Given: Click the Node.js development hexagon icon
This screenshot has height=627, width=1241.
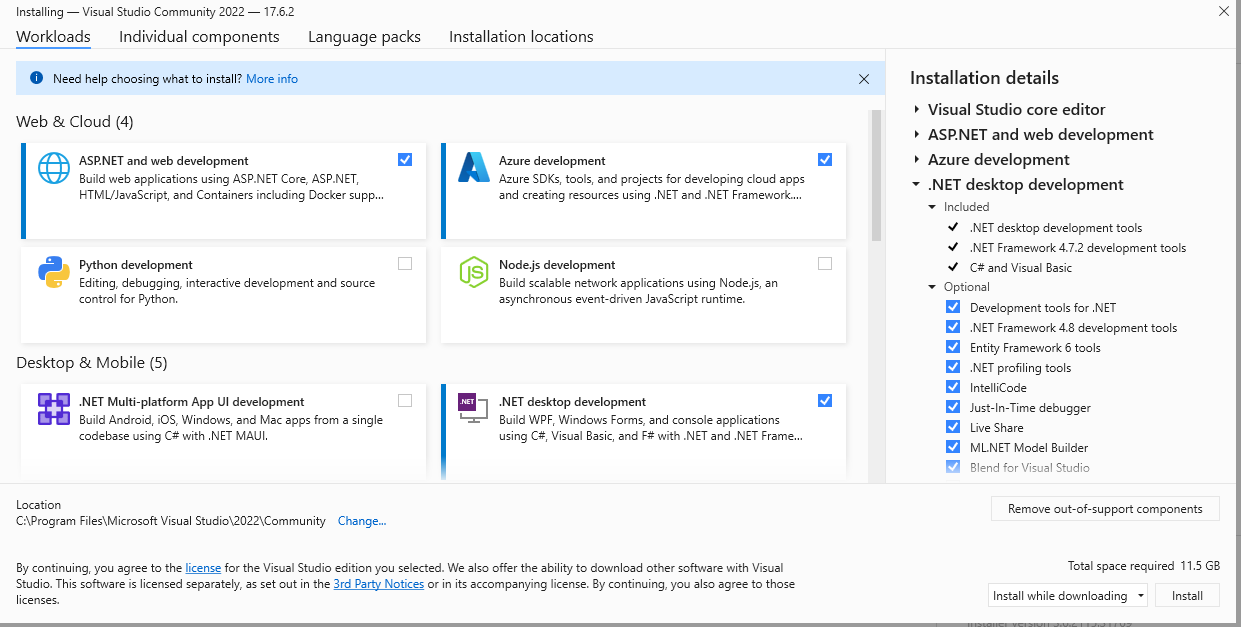Looking at the screenshot, I should (x=473, y=271).
